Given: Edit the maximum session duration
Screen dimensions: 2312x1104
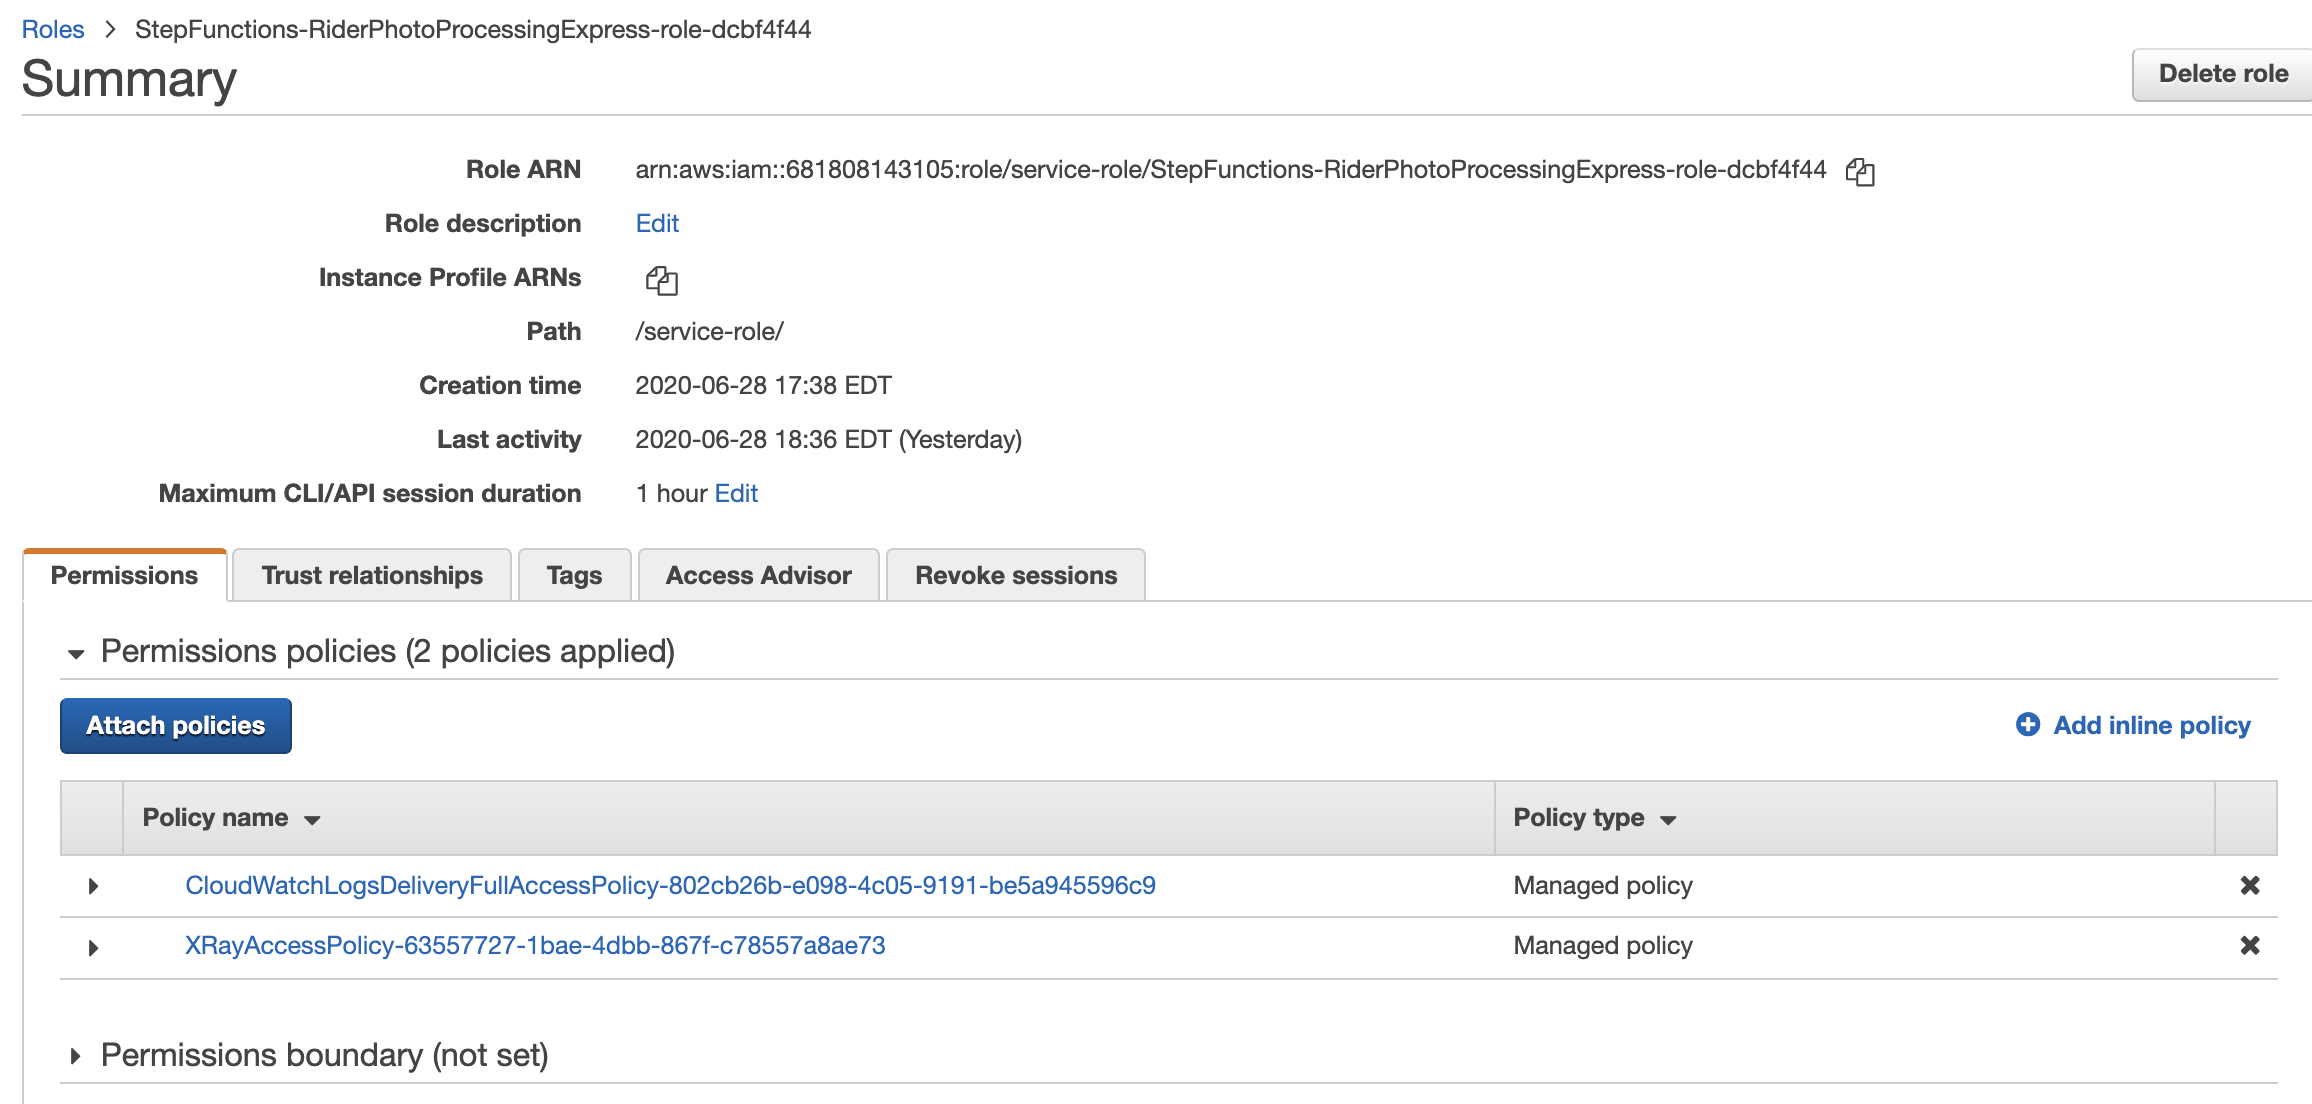Looking at the screenshot, I should tap(736, 493).
